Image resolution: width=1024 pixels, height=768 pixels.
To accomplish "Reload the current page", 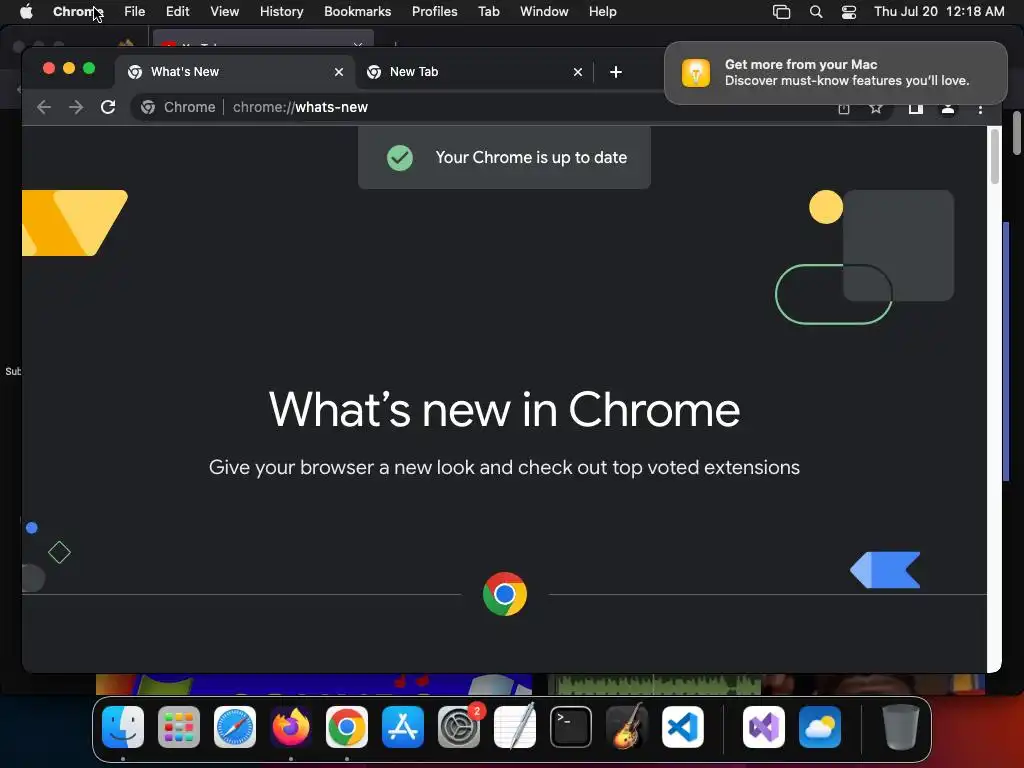I will [108, 107].
